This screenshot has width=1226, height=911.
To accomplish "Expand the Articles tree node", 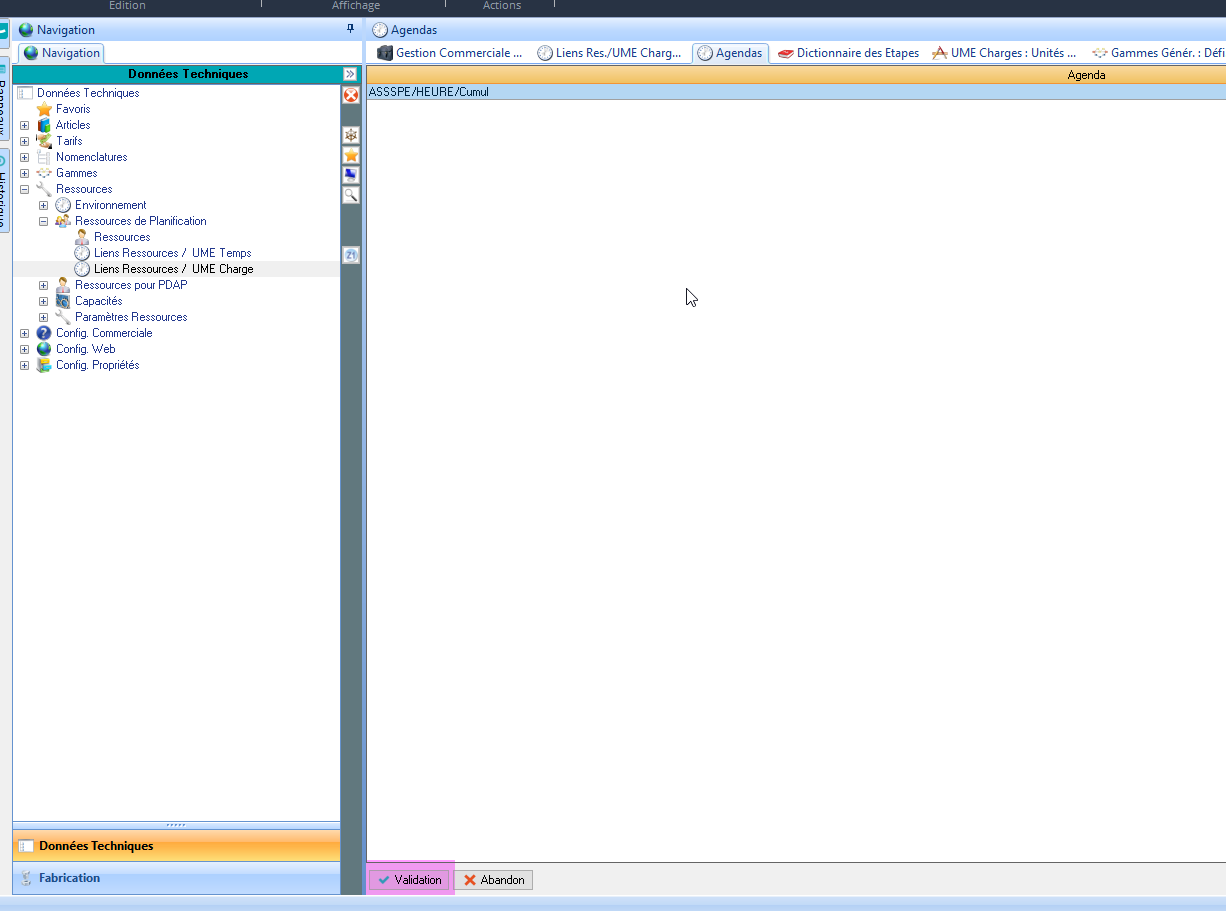I will point(25,125).
